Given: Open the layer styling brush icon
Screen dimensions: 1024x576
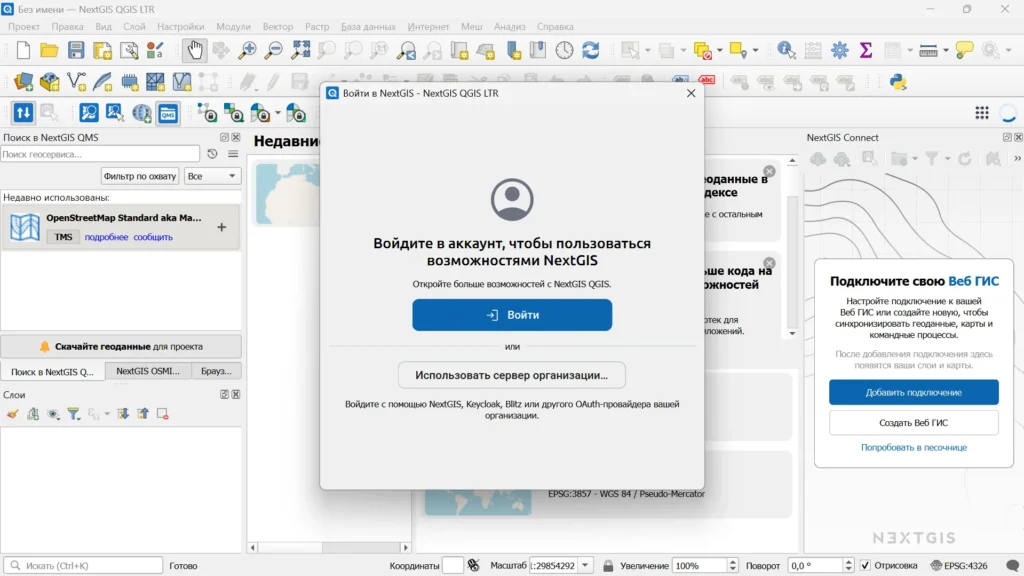Looking at the screenshot, I should [x=12, y=414].
